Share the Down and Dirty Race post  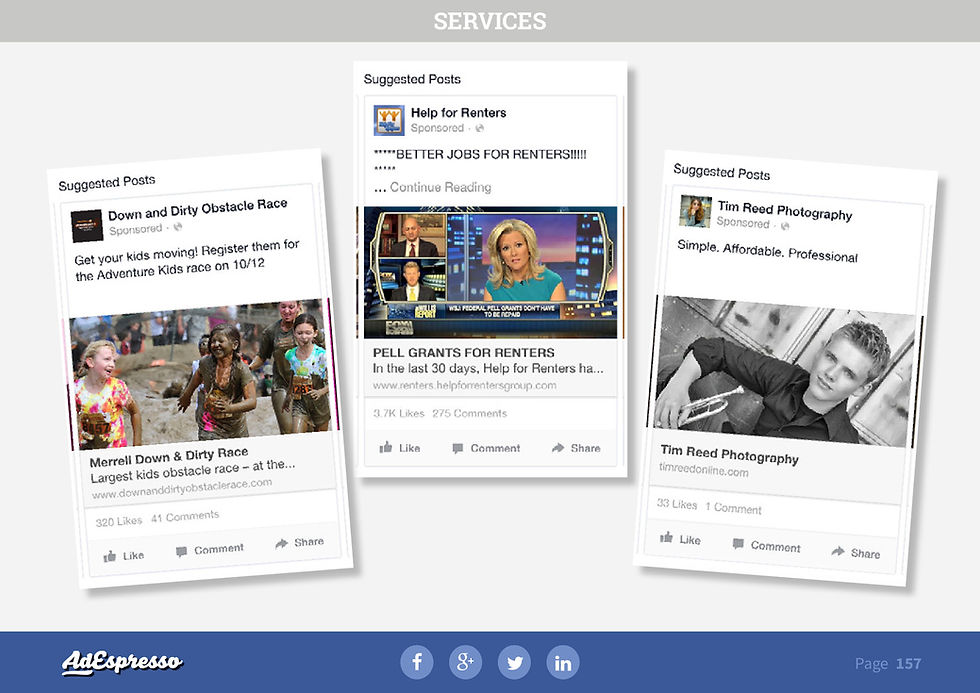(x=300, y=542)
